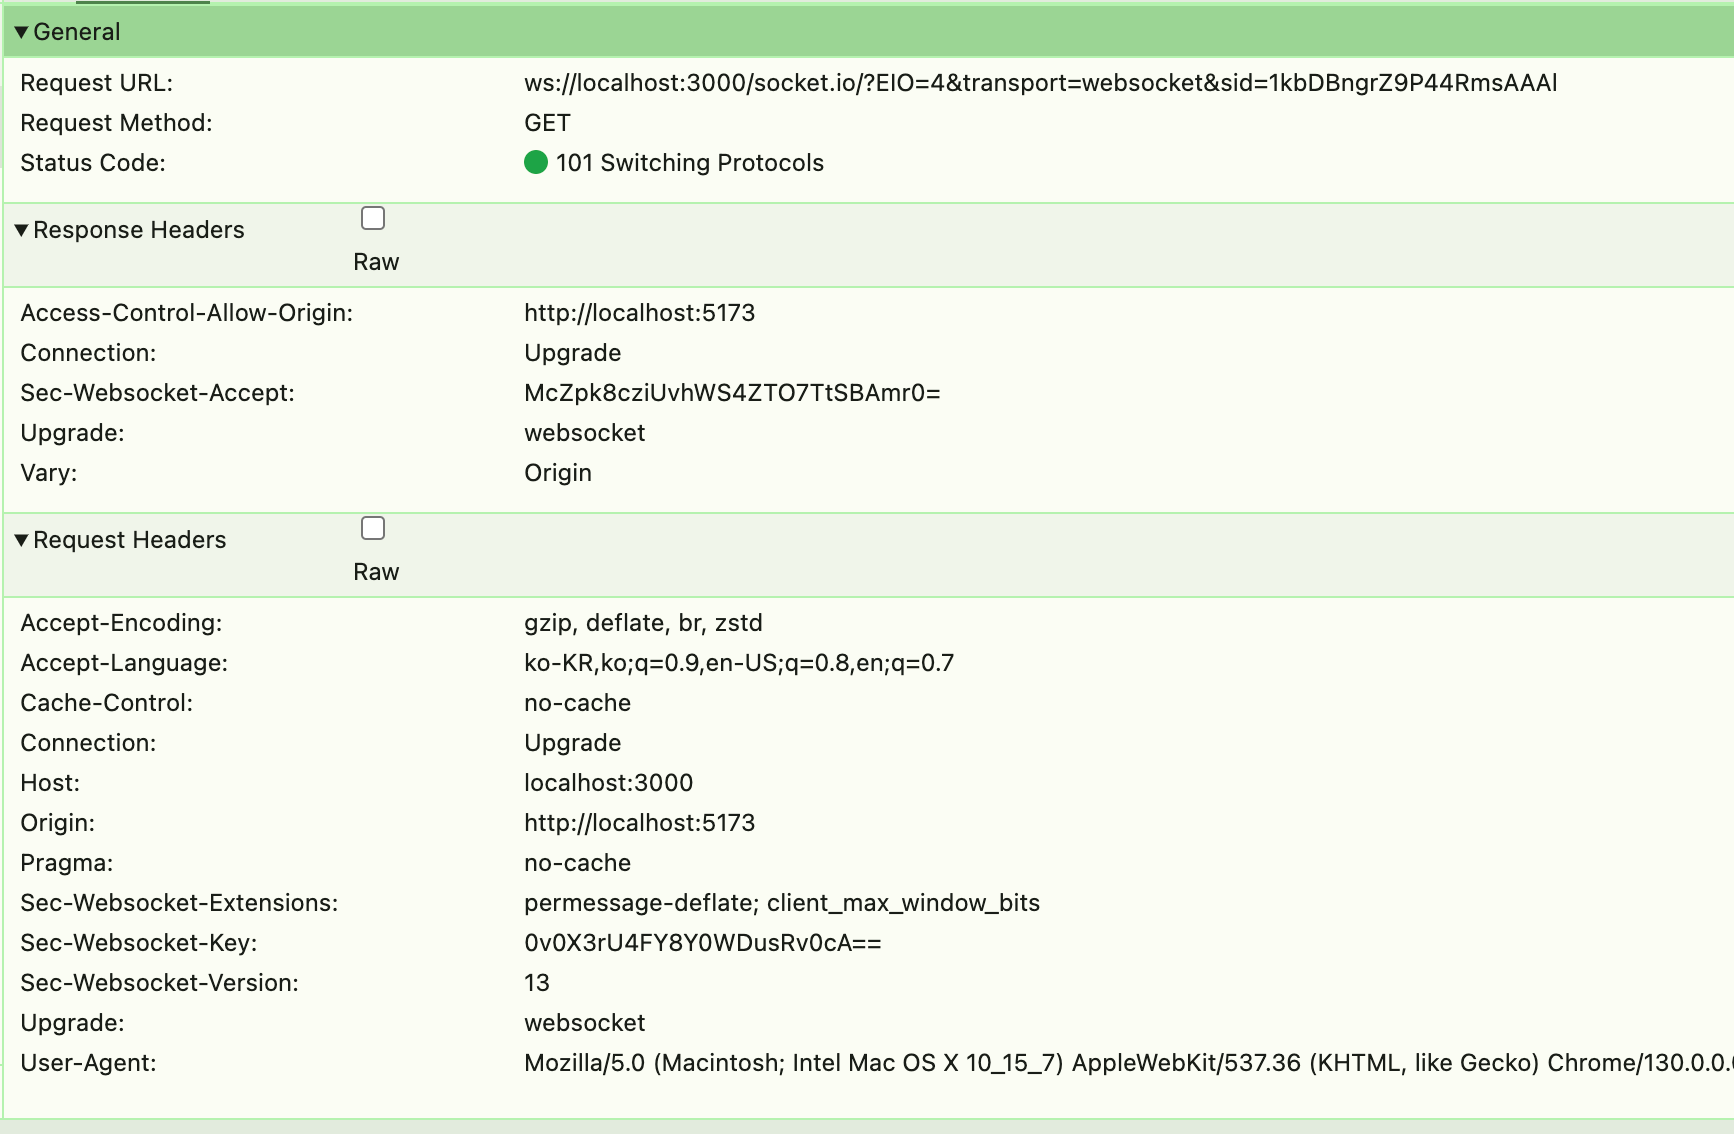1734x1134 pixels.
Task: Select the Host value localhost:3000
Action: [x=608, y=783]
